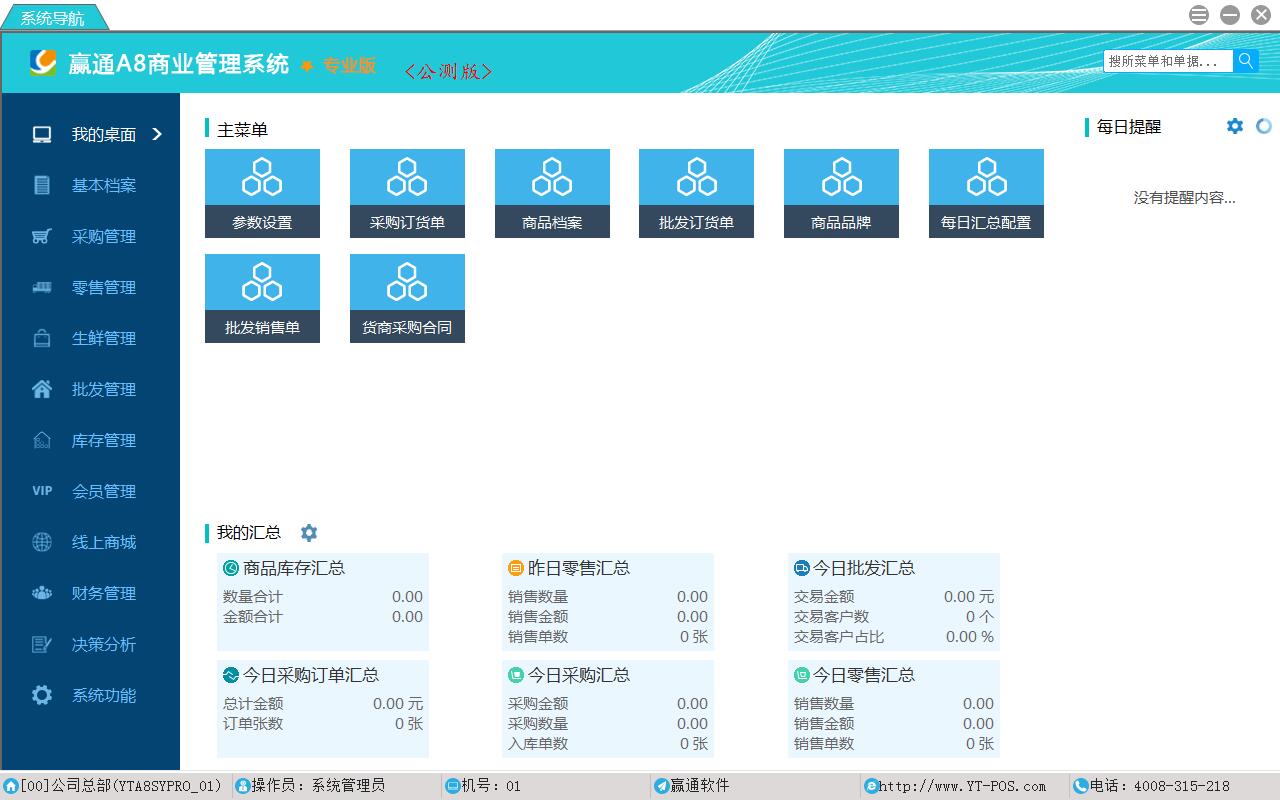
Task: Open 会员管理 sidebar section
Action: [x=103, y=491]
